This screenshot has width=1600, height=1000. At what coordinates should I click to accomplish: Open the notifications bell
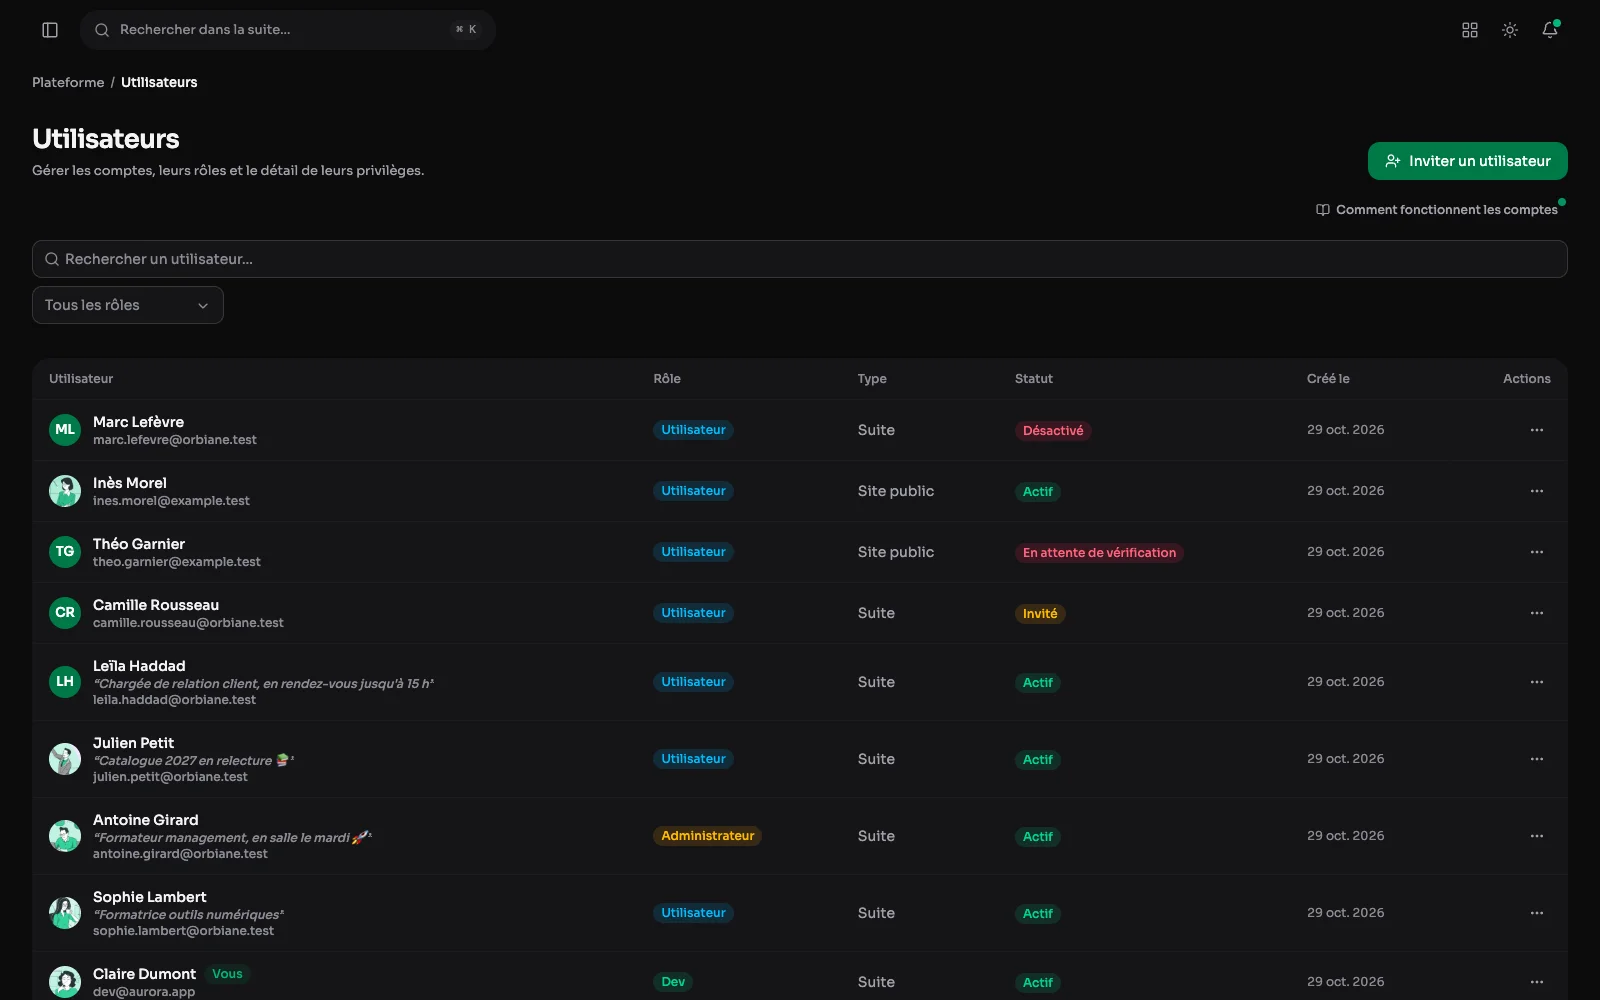(x=1550, y=30)
